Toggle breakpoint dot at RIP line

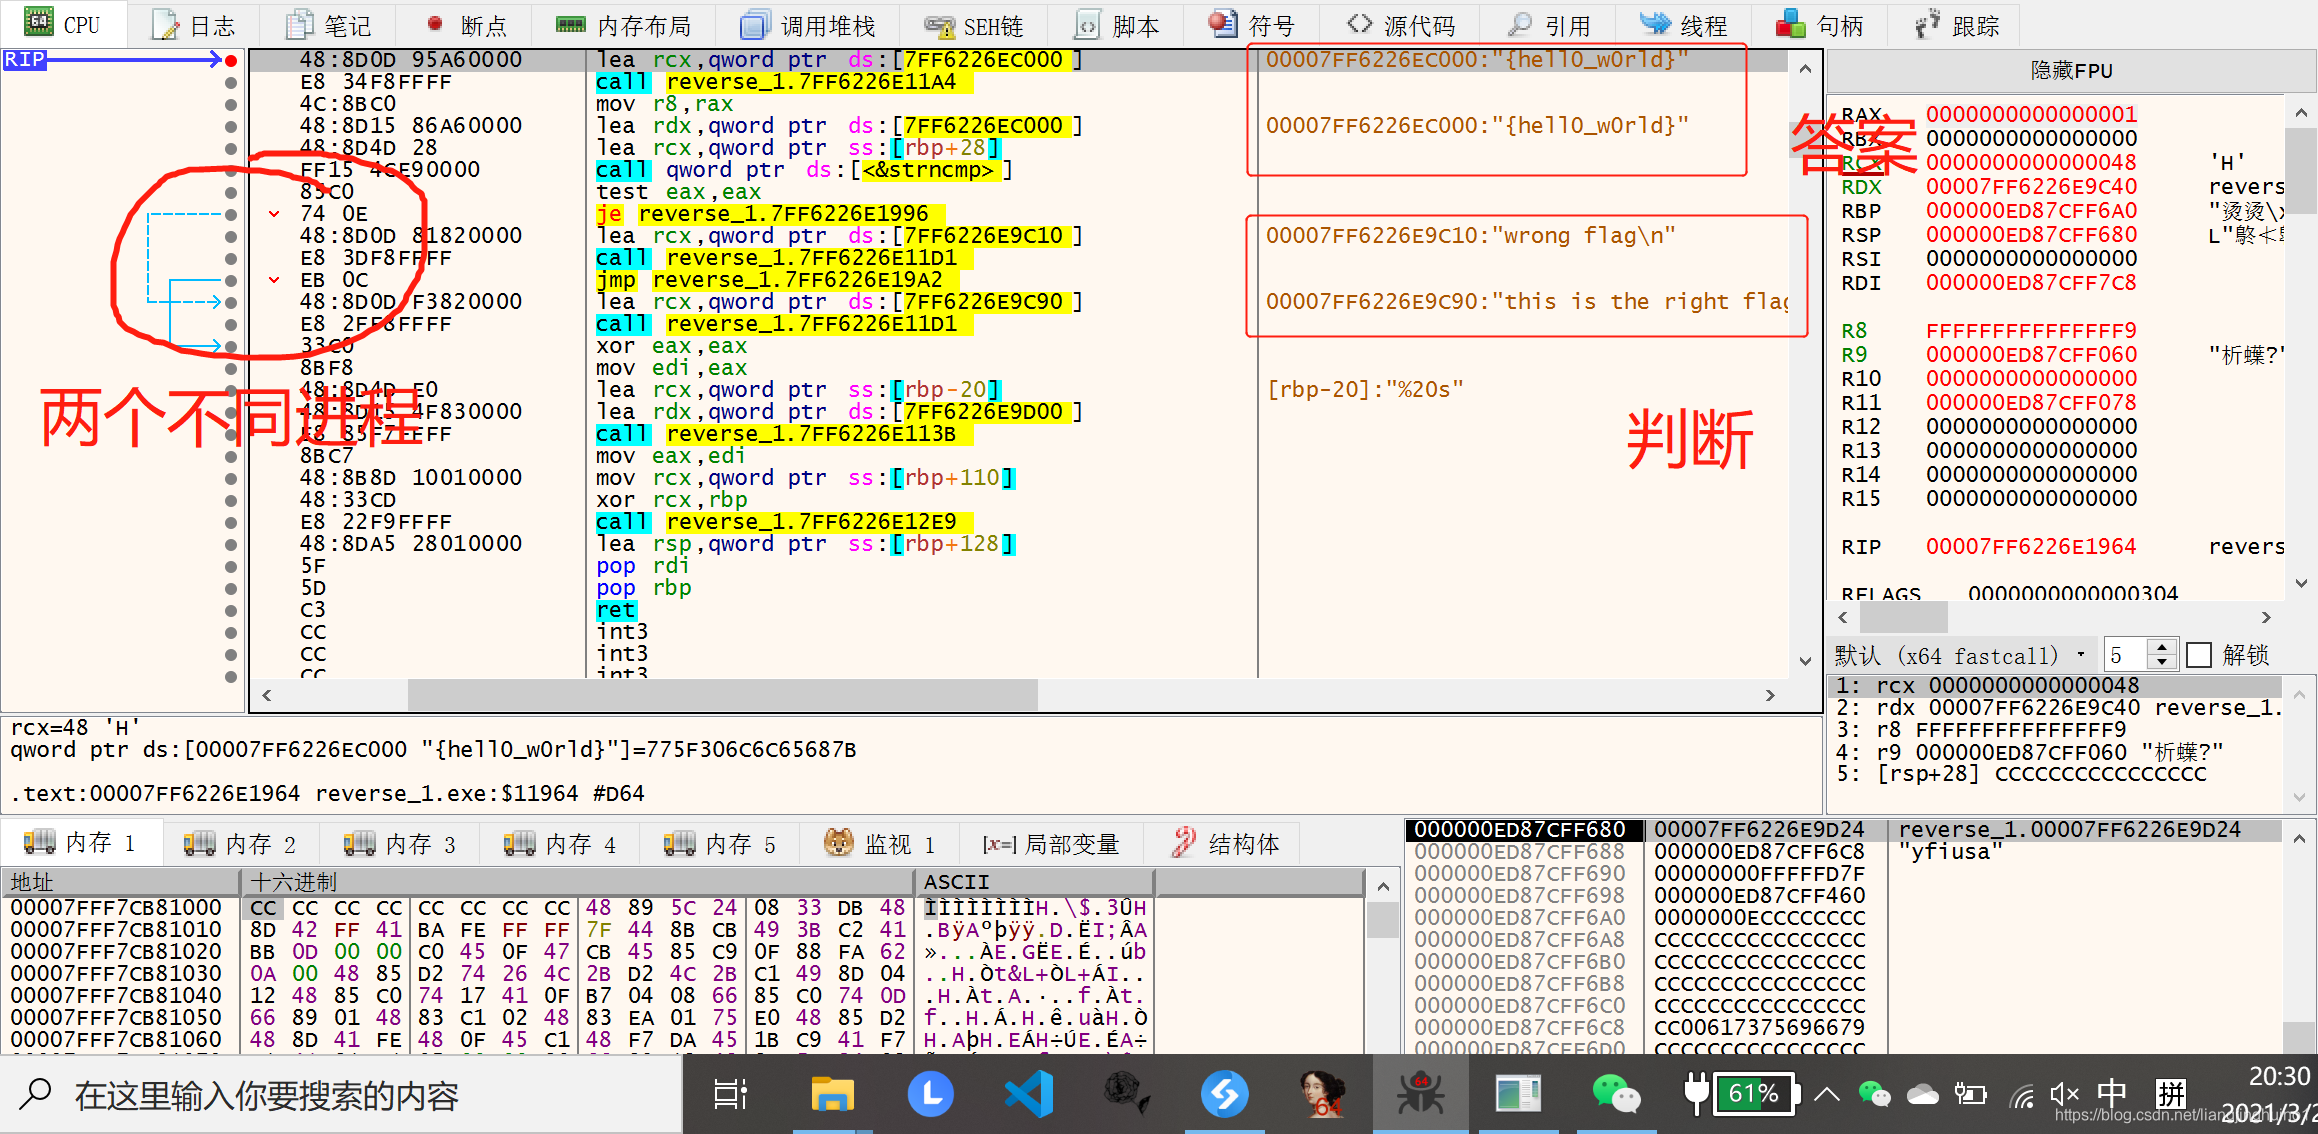click(x=231, y=60)
